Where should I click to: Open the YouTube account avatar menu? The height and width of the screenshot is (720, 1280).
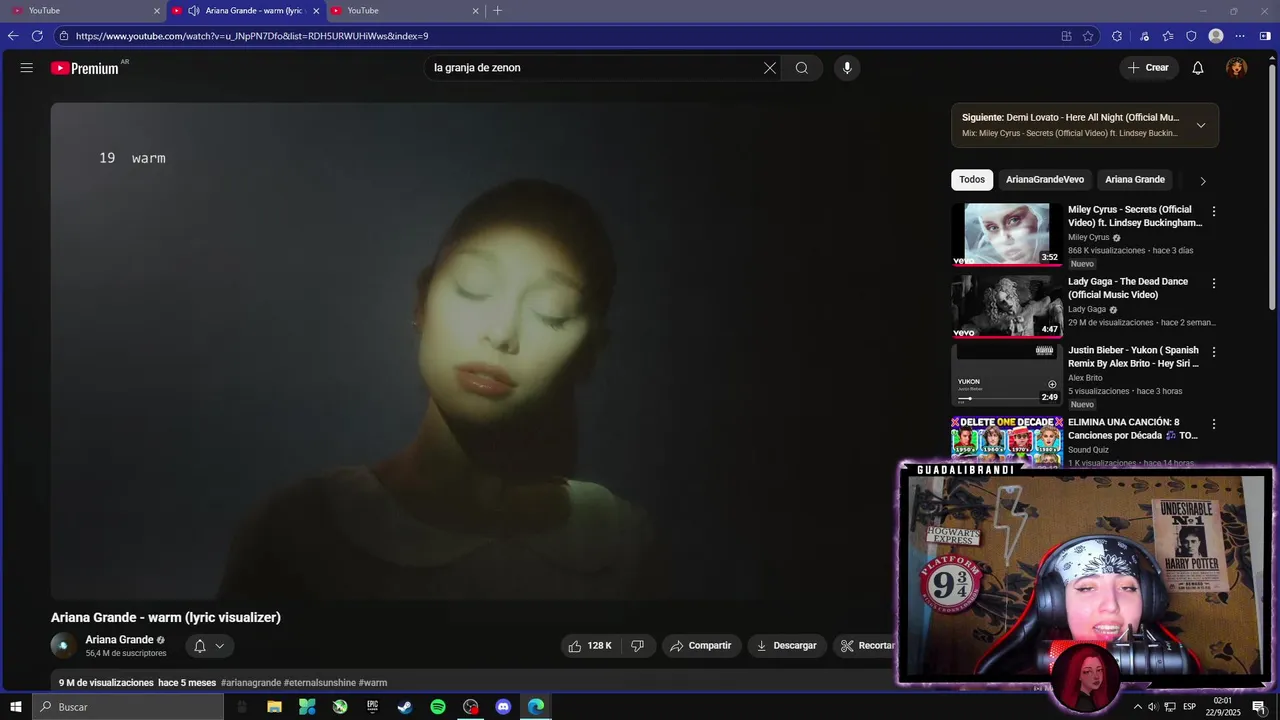(x=1237, y=68)
